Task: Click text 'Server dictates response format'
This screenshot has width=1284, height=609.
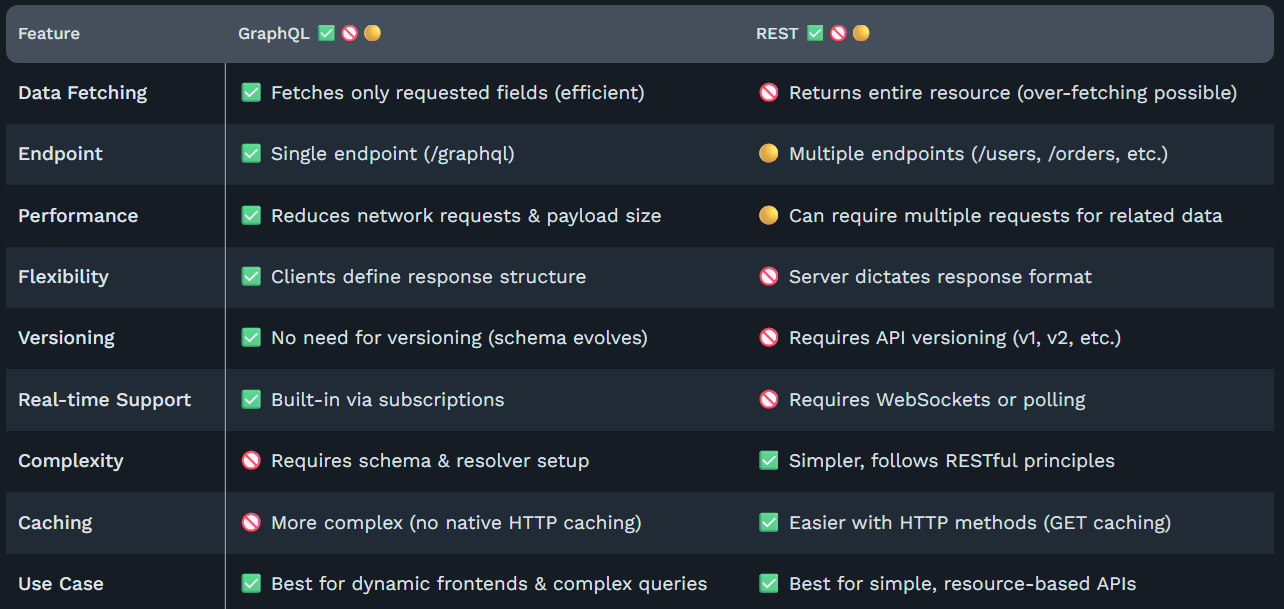Action: point(941,277)
